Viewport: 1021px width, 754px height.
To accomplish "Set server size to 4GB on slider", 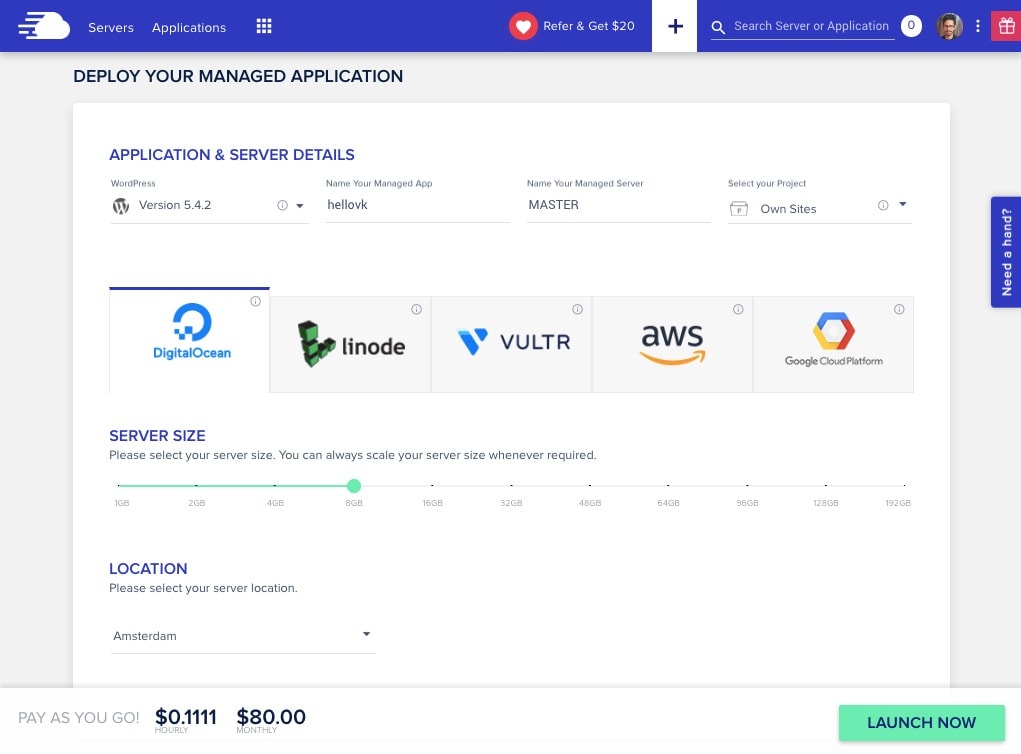I will tap(275, 486).
